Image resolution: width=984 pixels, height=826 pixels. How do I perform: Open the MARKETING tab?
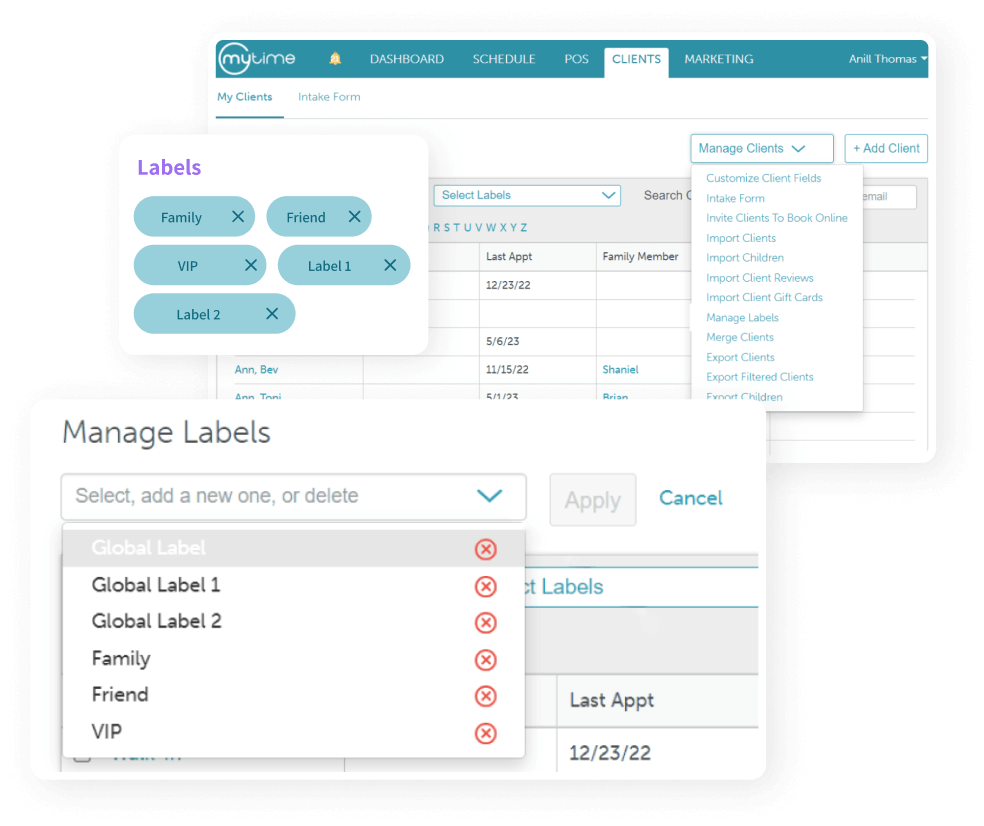coord(719,59)
